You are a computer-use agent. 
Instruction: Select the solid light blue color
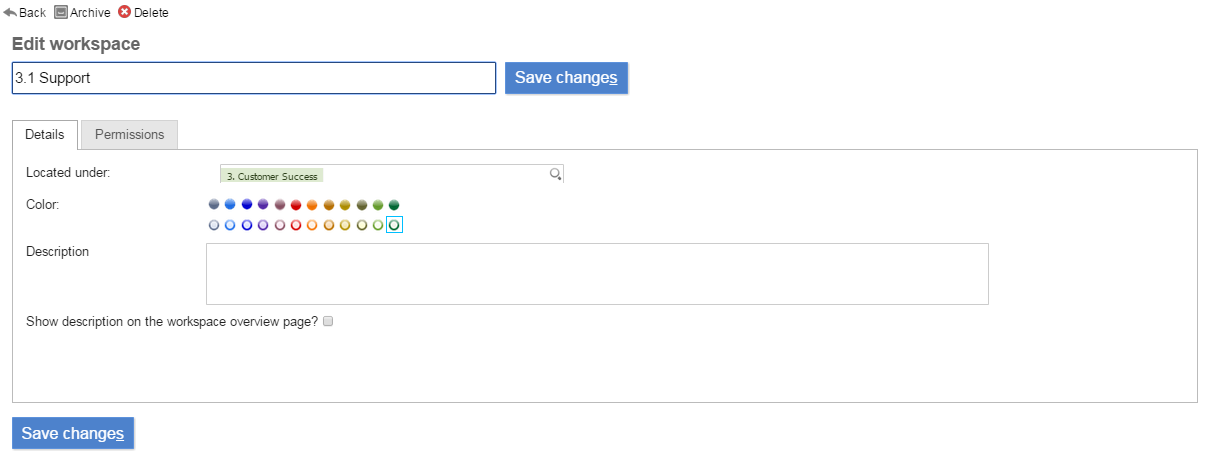[x=230, y=205]
